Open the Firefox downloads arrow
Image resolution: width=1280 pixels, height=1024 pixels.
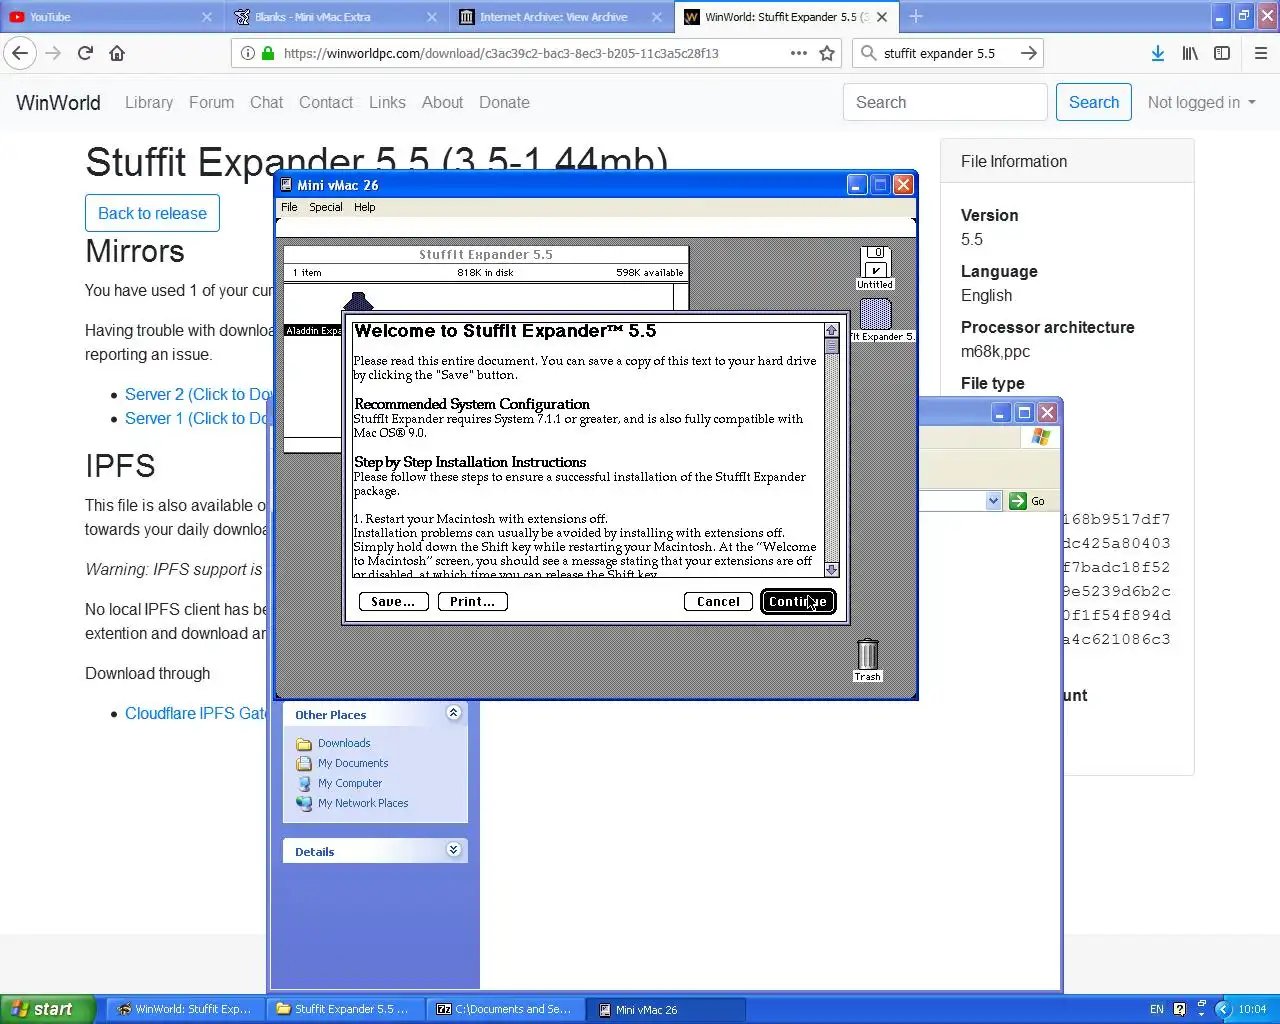(x=1157, y=53)
